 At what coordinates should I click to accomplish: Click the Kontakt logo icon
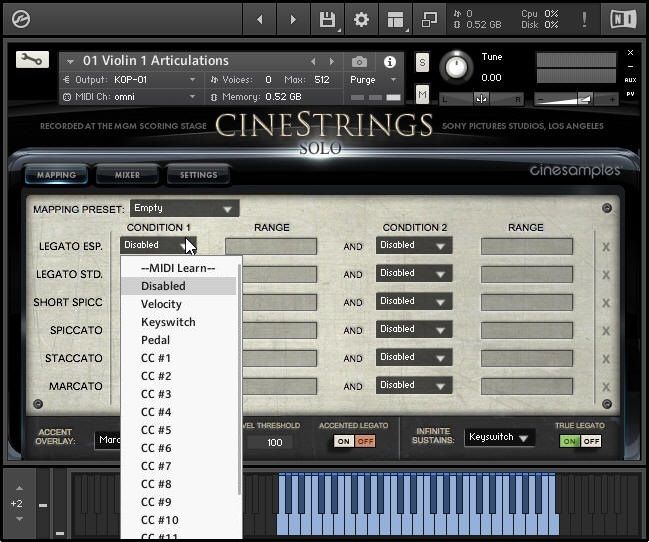click(21, 19)
